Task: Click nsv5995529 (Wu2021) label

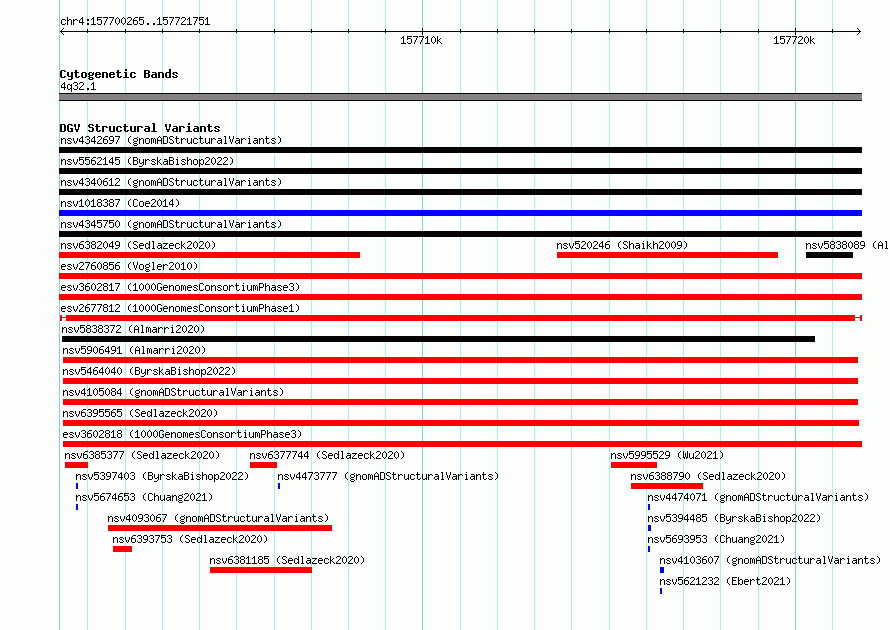Action: click(x=667, y=455)
